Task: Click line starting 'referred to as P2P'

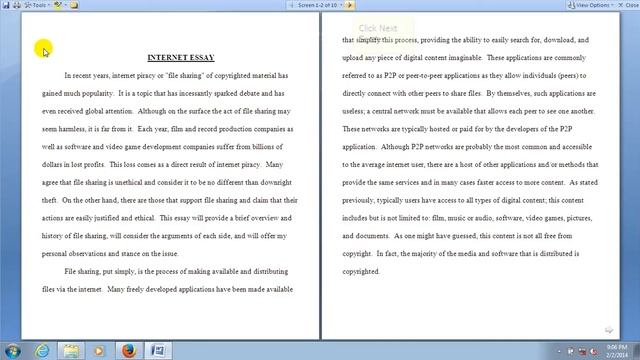Action: click(464, 76)
